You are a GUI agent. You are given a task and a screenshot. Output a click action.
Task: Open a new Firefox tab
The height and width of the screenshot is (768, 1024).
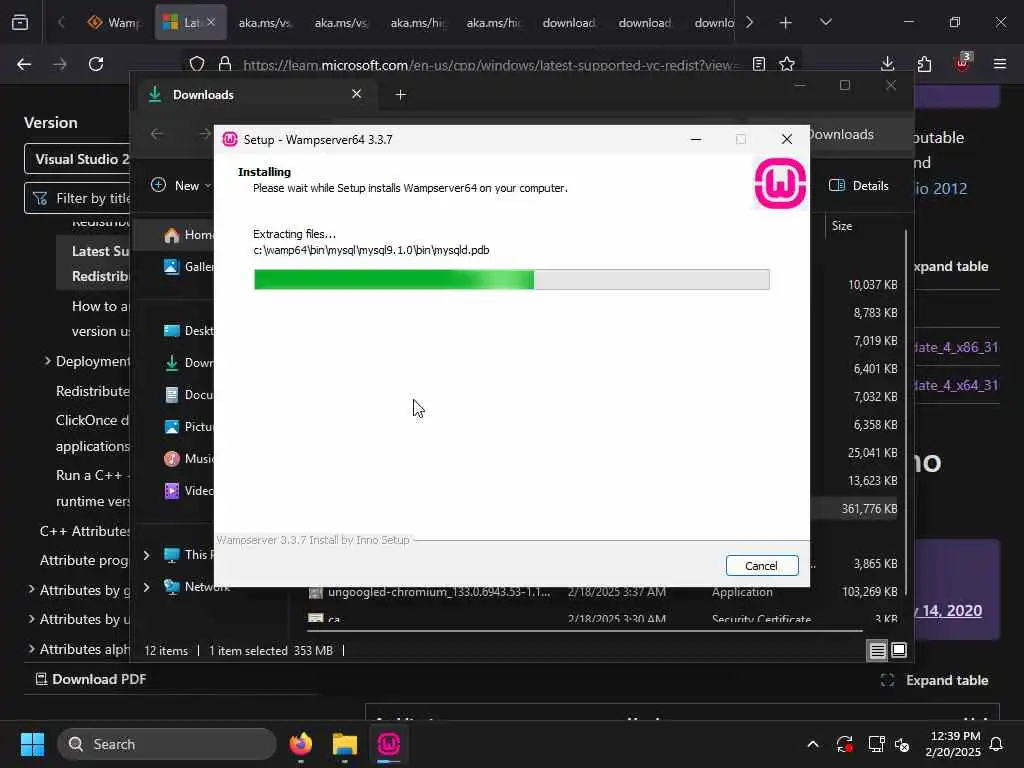pos(786,23)
